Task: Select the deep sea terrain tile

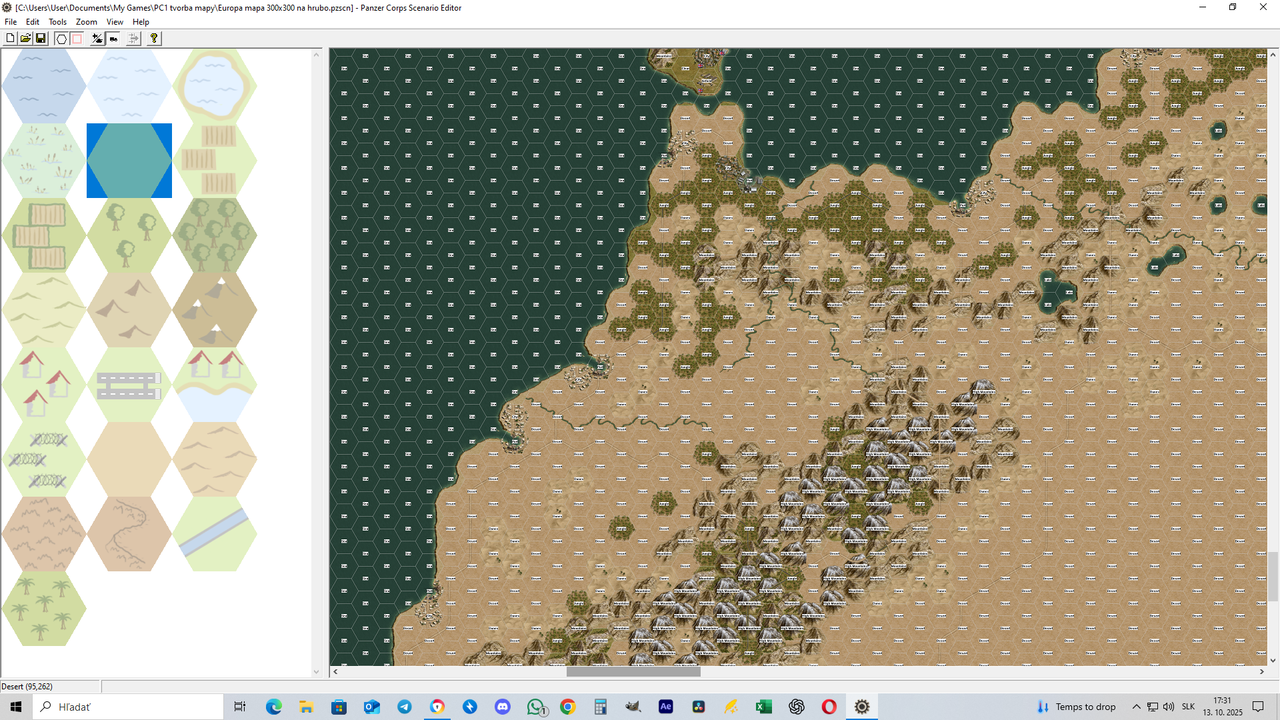Action: click(44, 86)
